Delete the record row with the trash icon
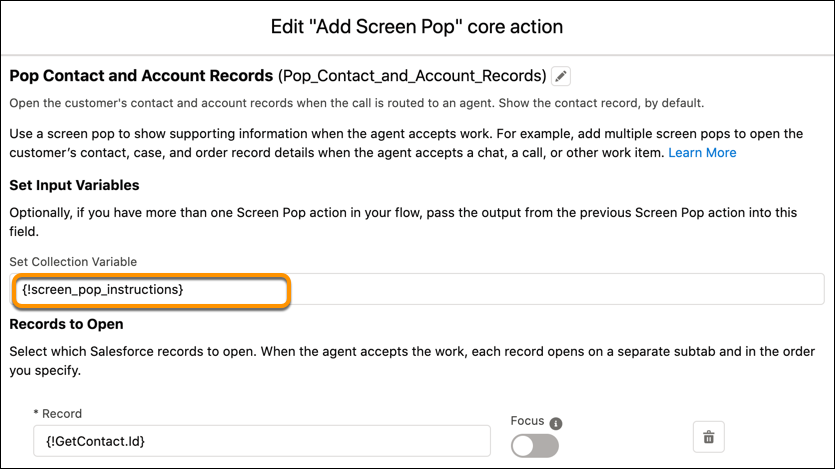The height and width of the screenshot is (469, 835). point(708,437)
